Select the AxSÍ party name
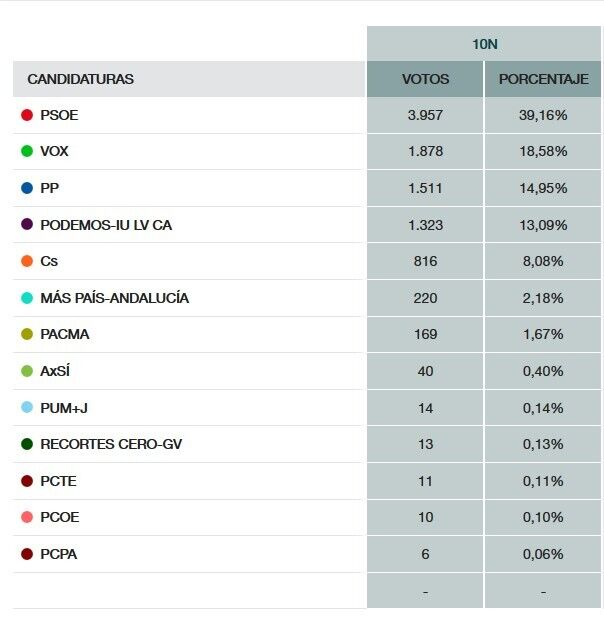Image resolution: width=604 pixels, height=632 pixels. coord(55,371)
